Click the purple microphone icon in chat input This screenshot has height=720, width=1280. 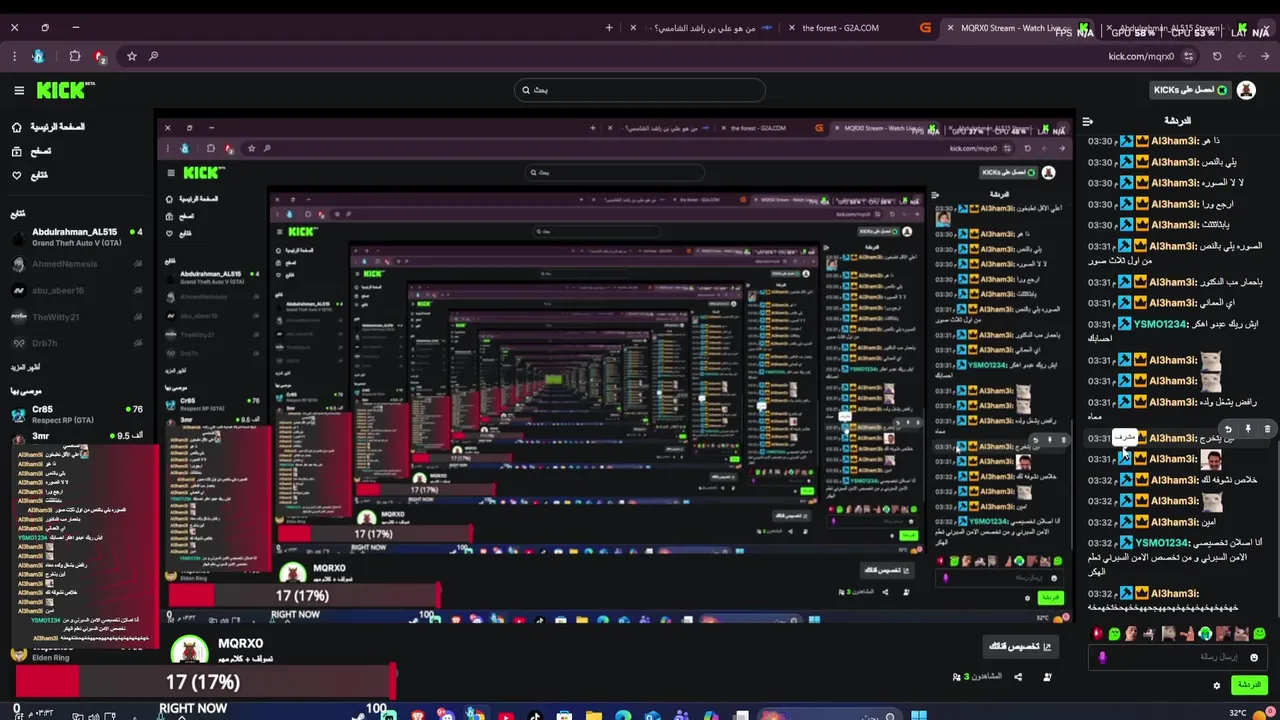(x=1103, y=657)
